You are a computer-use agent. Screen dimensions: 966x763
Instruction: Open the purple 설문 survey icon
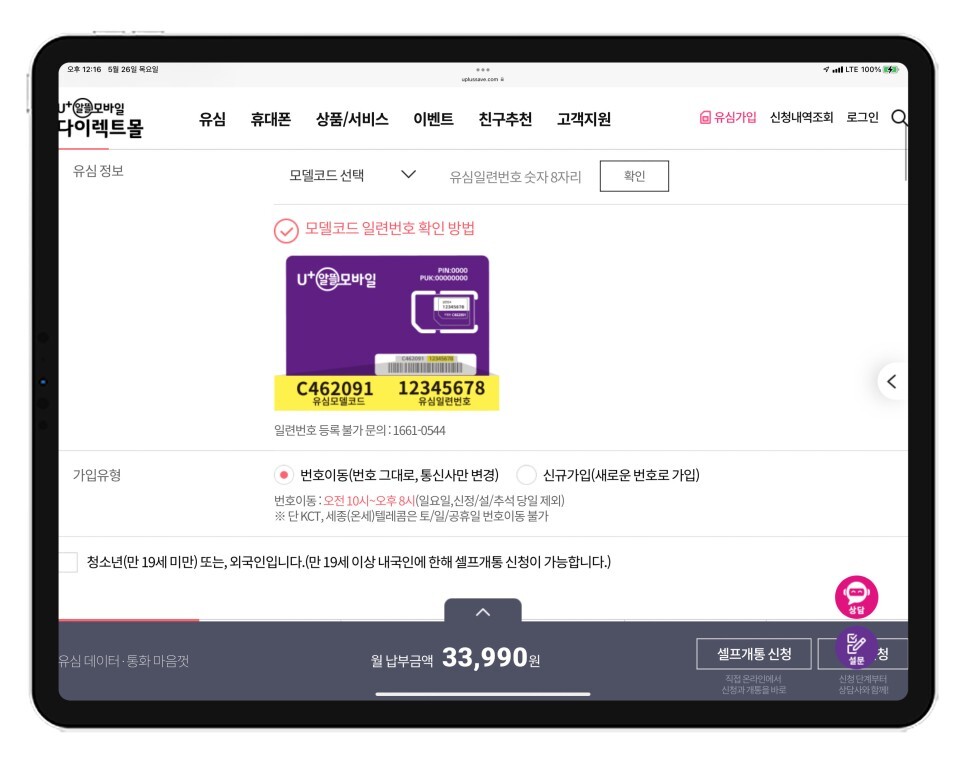[x=856, y=647]
